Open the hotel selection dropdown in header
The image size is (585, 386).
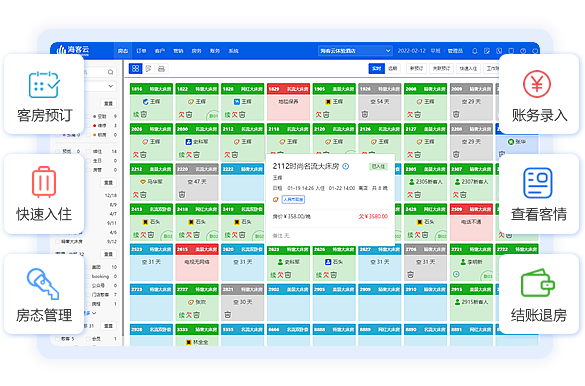[355, 51]
